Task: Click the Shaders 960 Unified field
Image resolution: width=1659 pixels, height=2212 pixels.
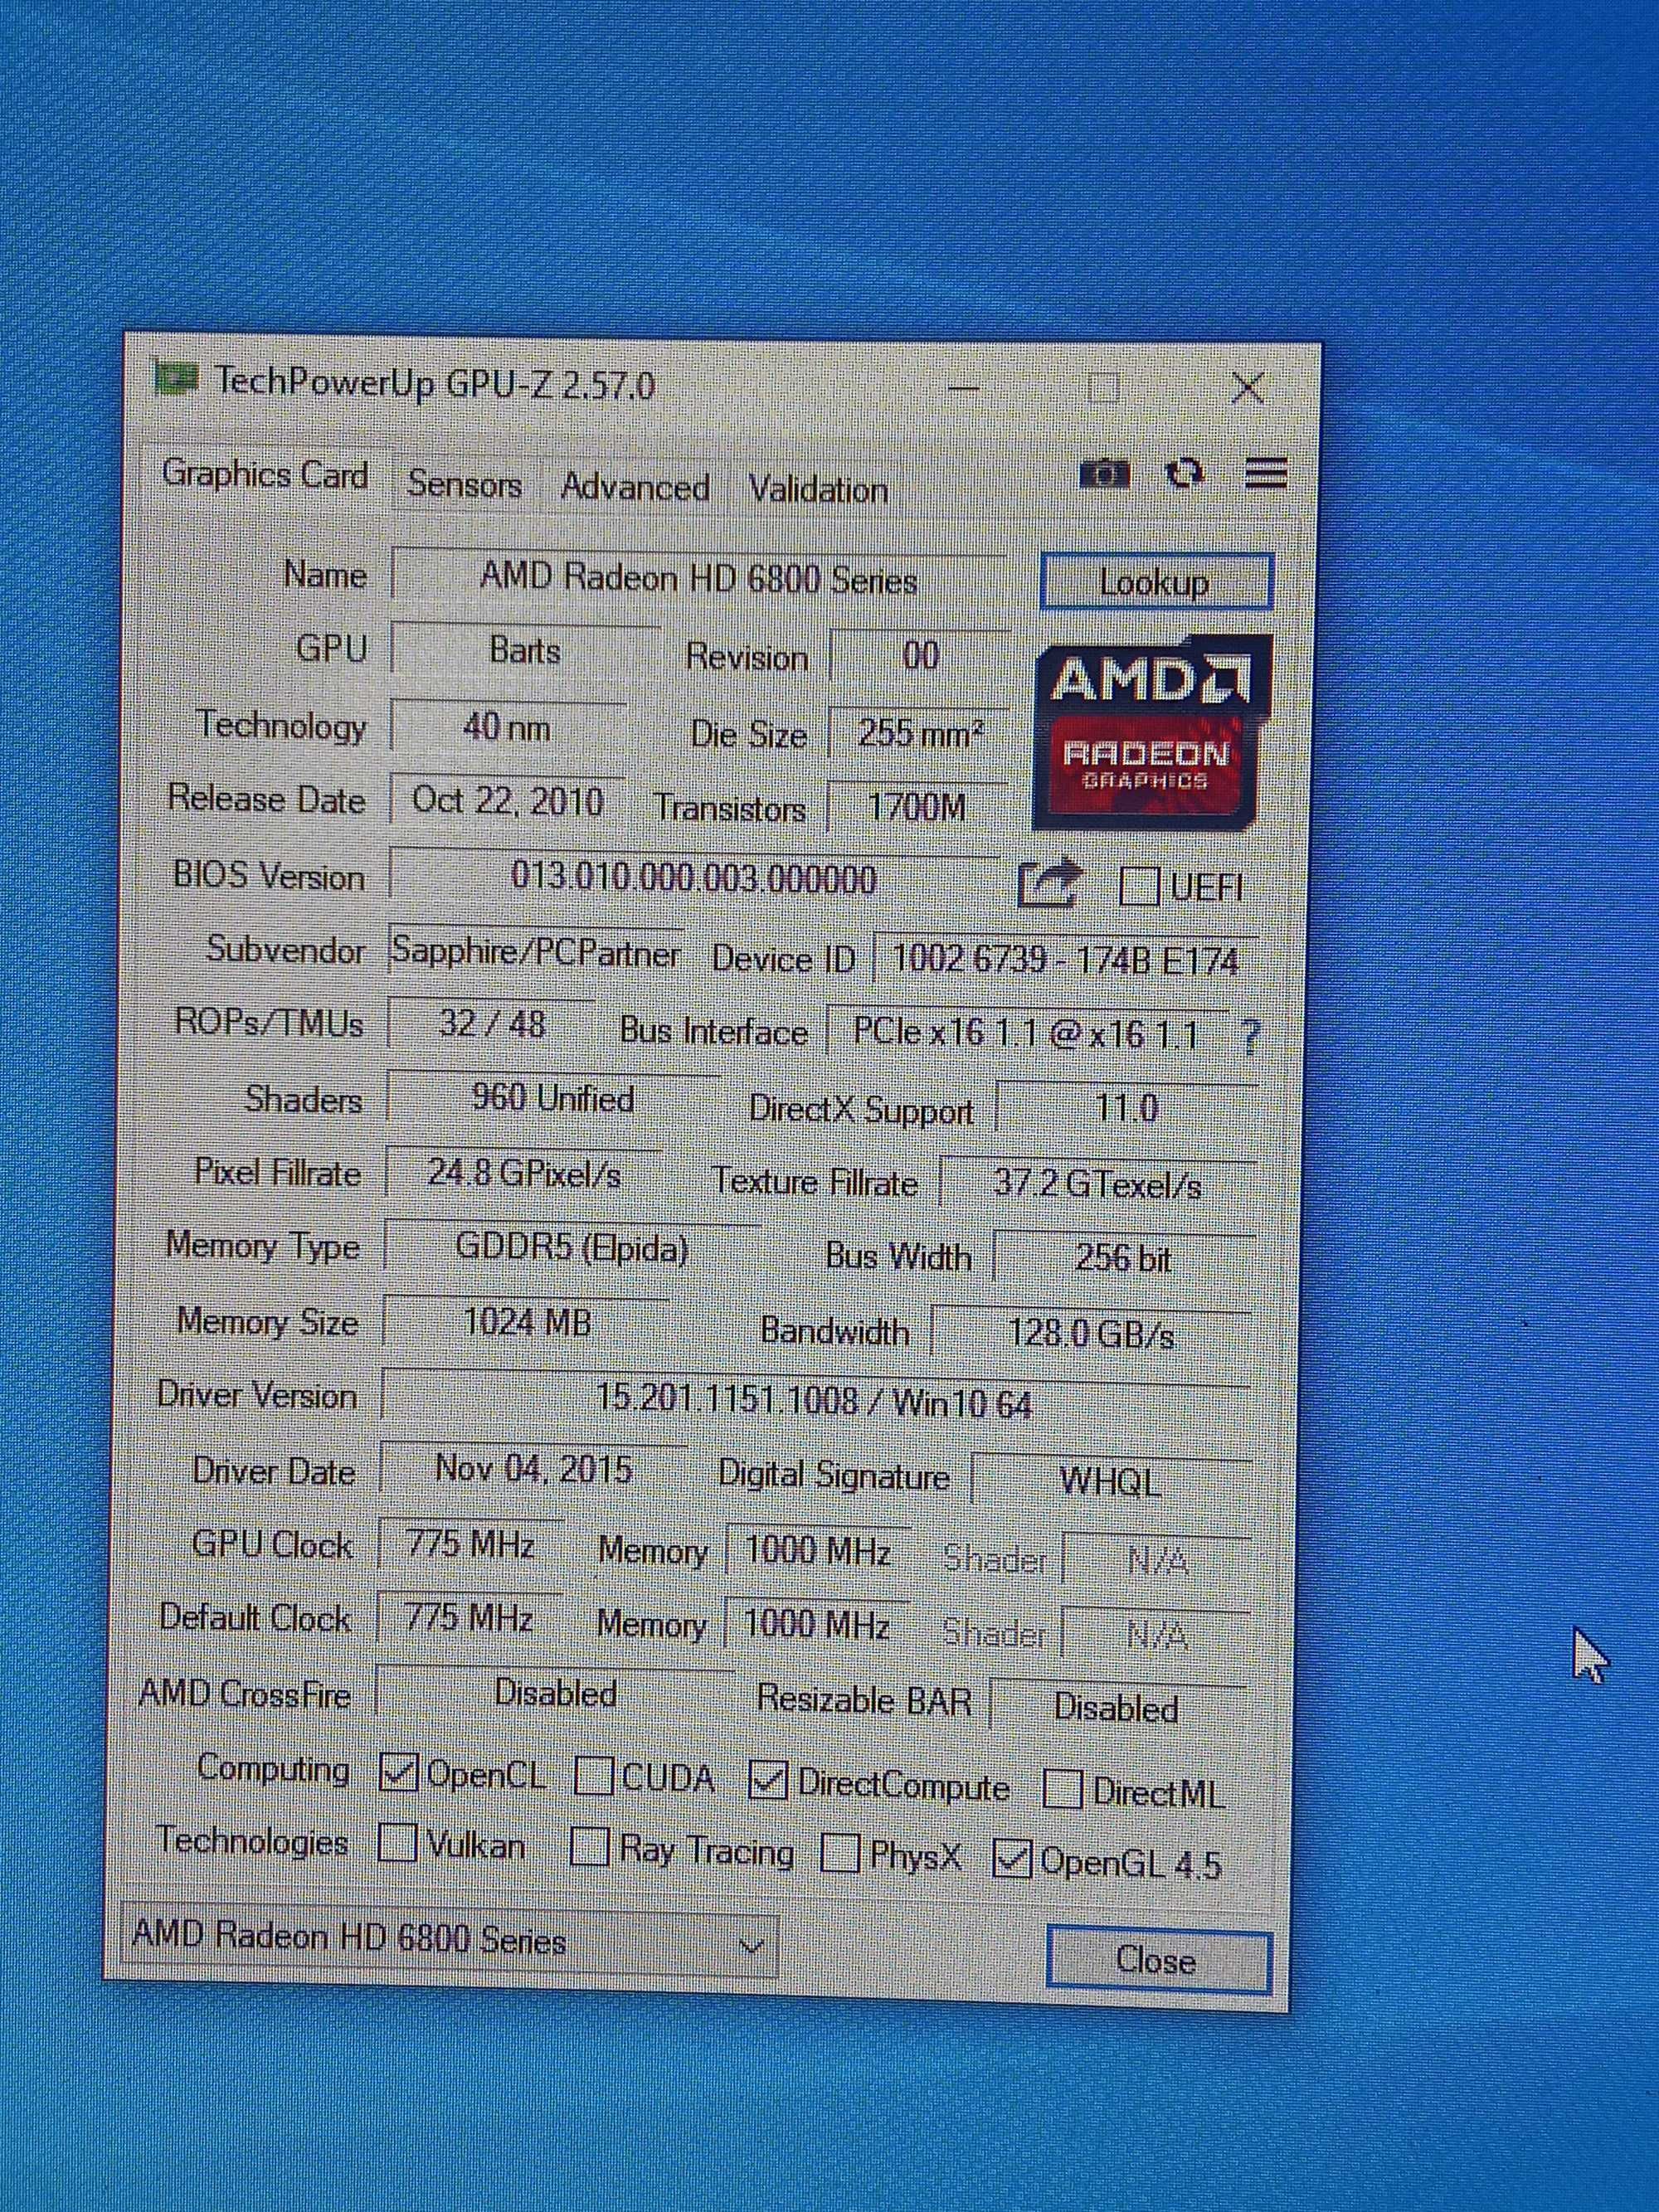Action: [x=553, y=1099]
